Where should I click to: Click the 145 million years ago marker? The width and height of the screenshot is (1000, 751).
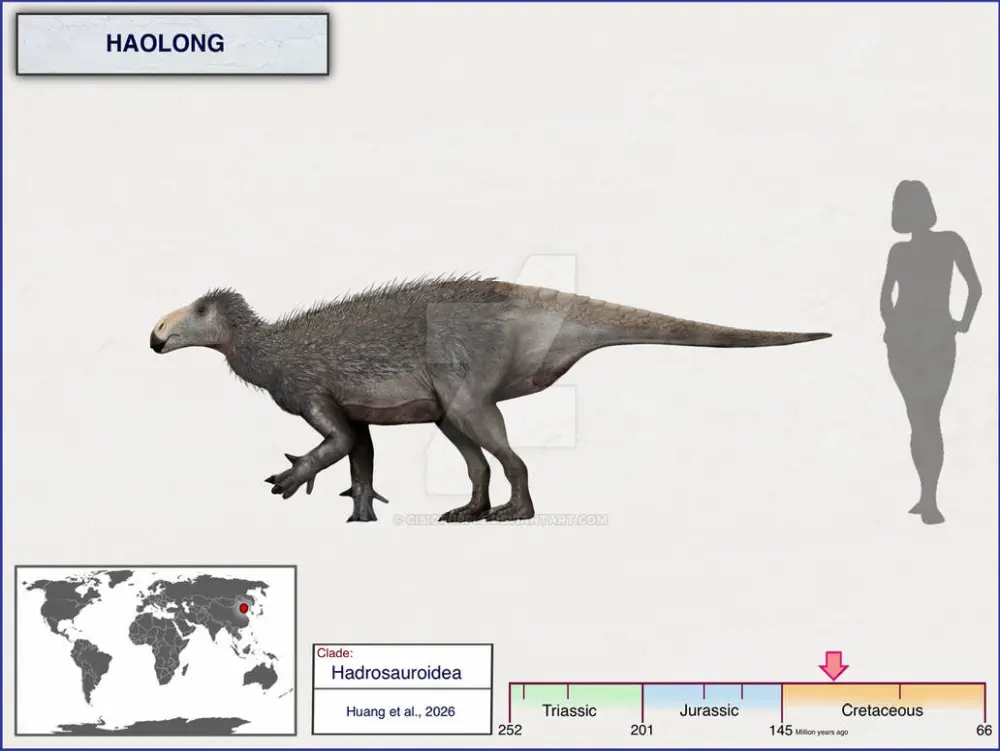point(780,730)
